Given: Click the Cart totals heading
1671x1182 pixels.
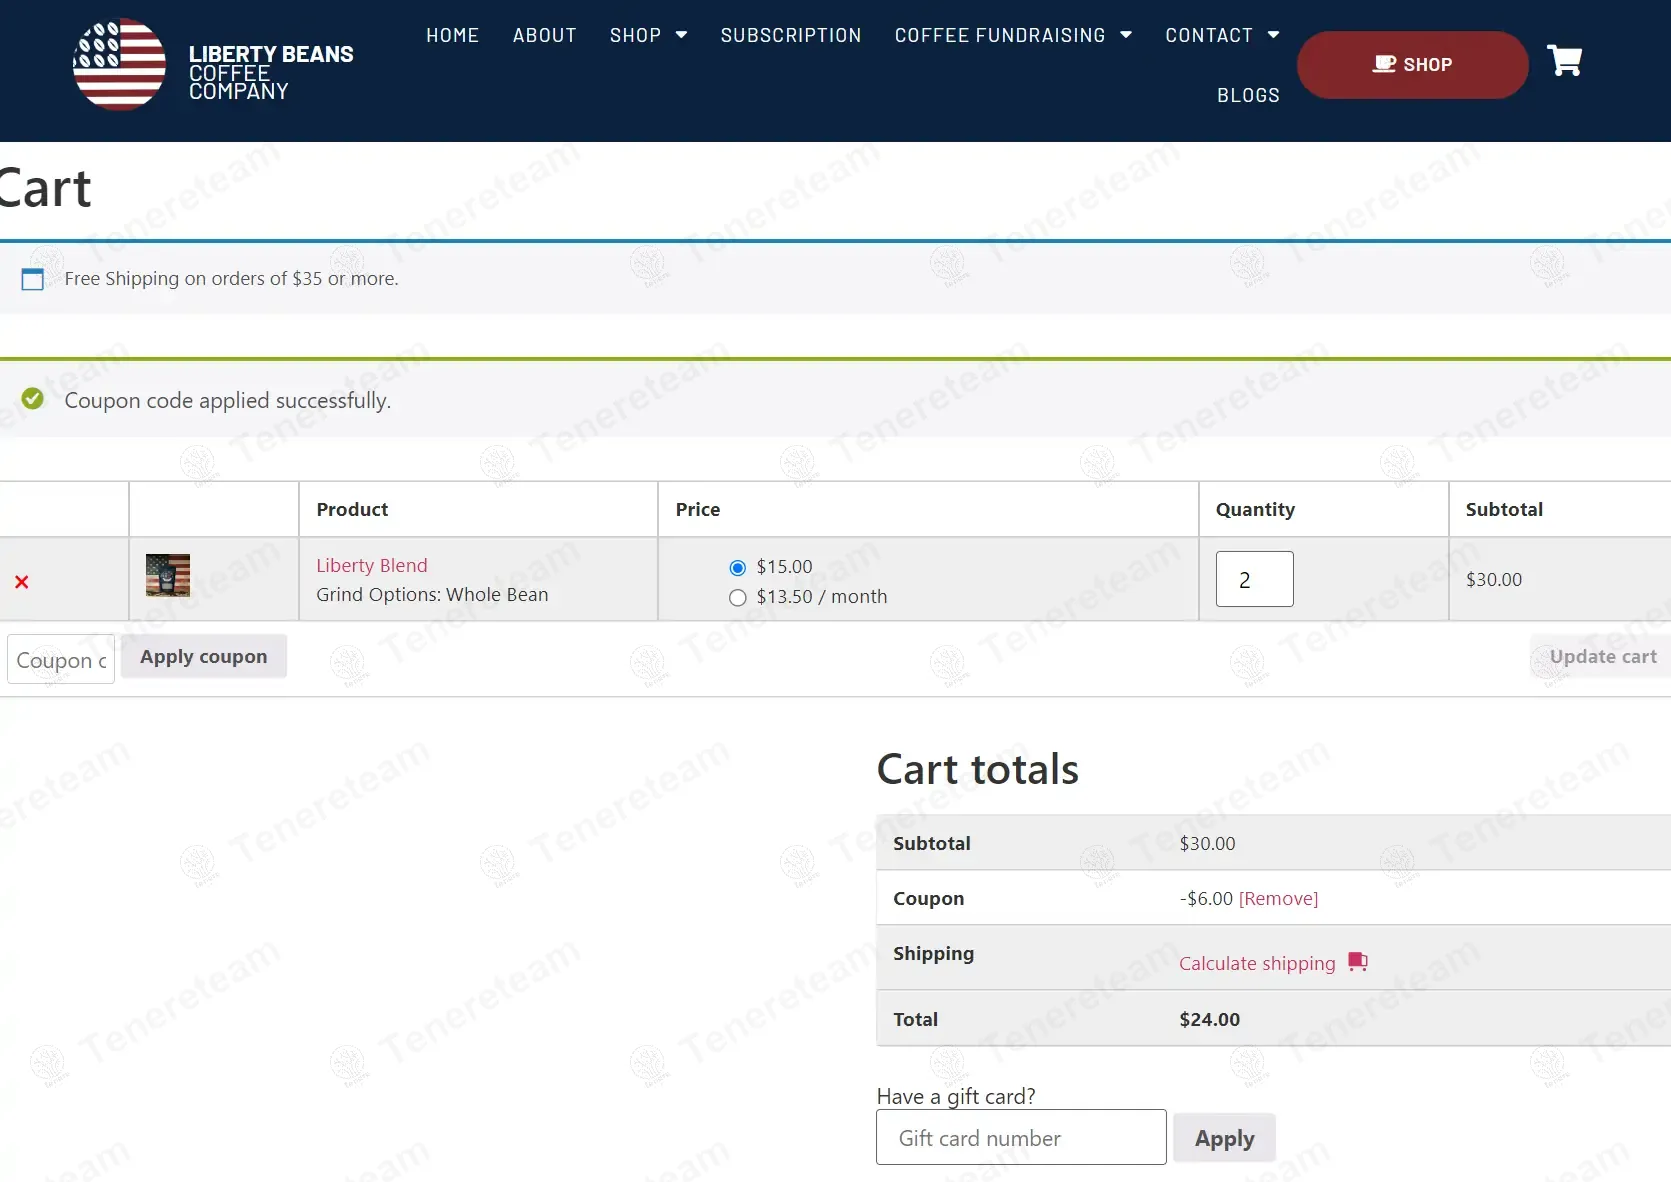Looking at the screenshot, I should point(977,769).
